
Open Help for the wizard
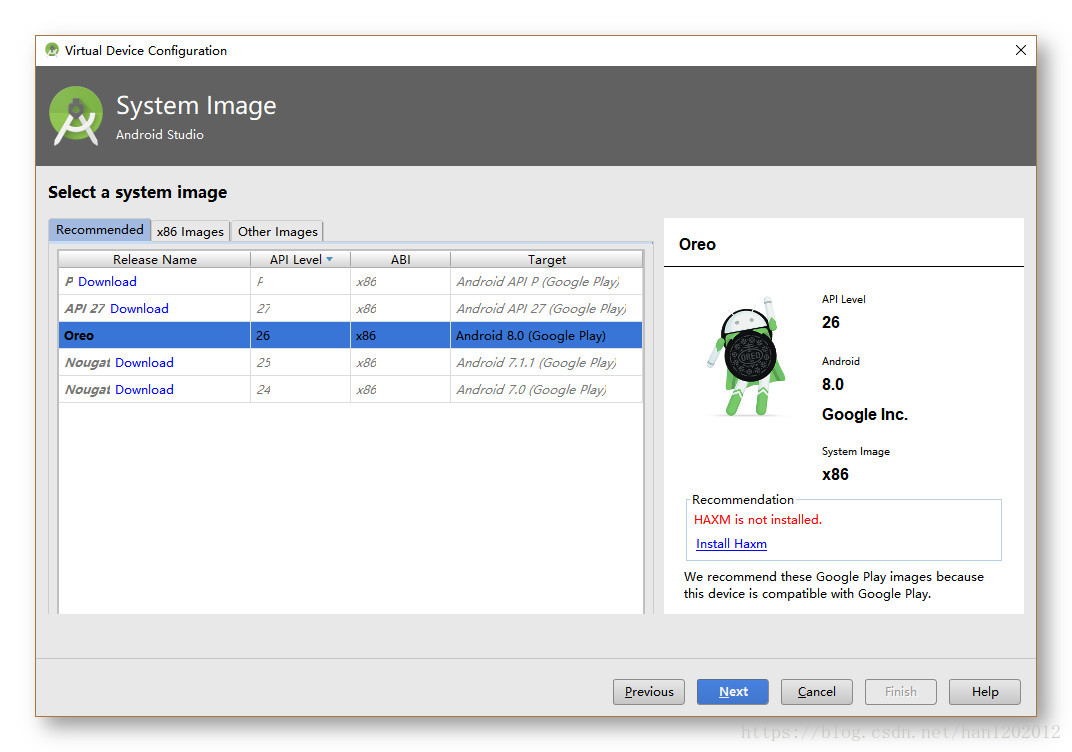pos(985,692)
